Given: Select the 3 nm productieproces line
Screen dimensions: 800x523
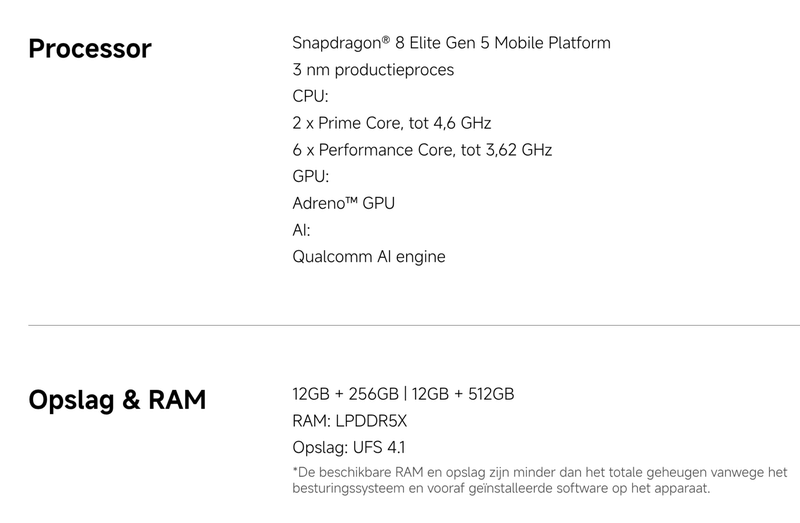Looking at the screenshot, I should (373, 70).
